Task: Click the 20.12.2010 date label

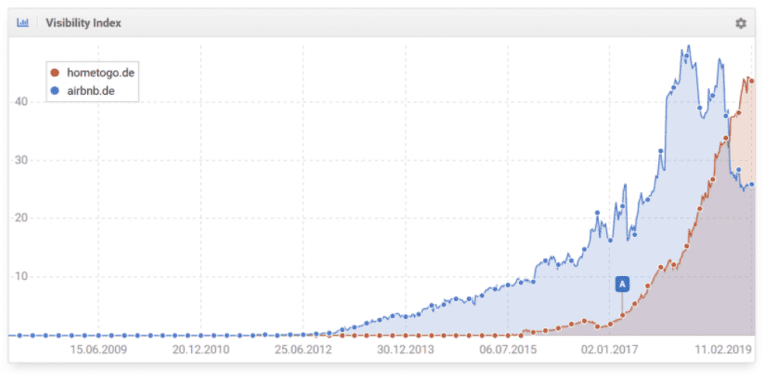Action: [x=201, y=350]
